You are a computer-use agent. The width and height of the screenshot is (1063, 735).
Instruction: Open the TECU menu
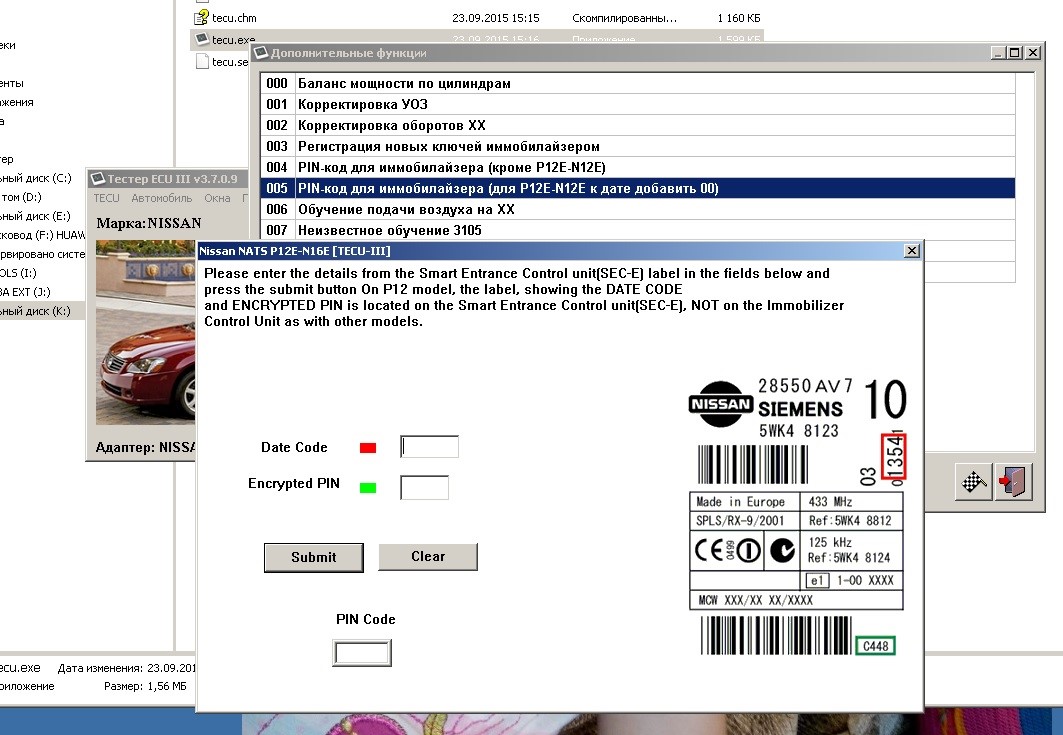pyautogui.click(x=106, y=199)
